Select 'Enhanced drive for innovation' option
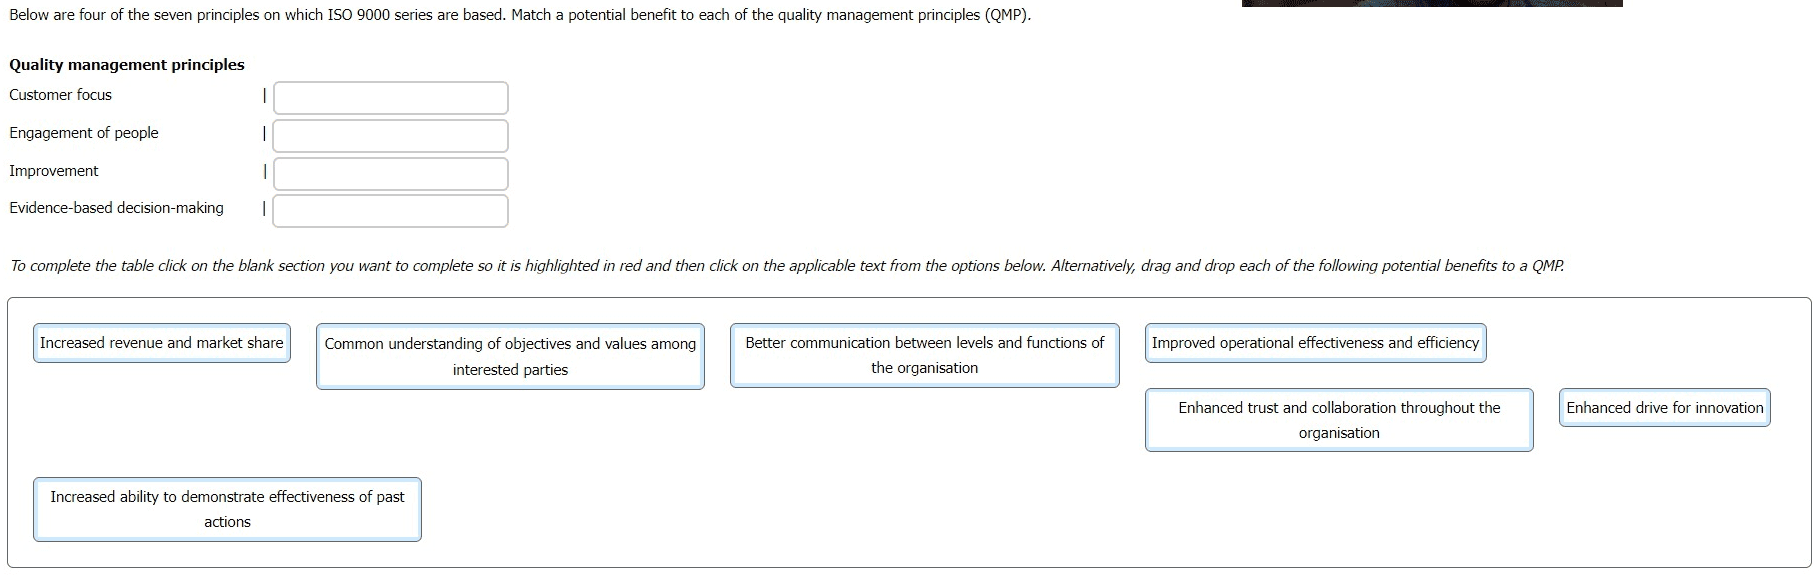The image size is (1813, 581). pyautogui.click(x=1664, y=408)
